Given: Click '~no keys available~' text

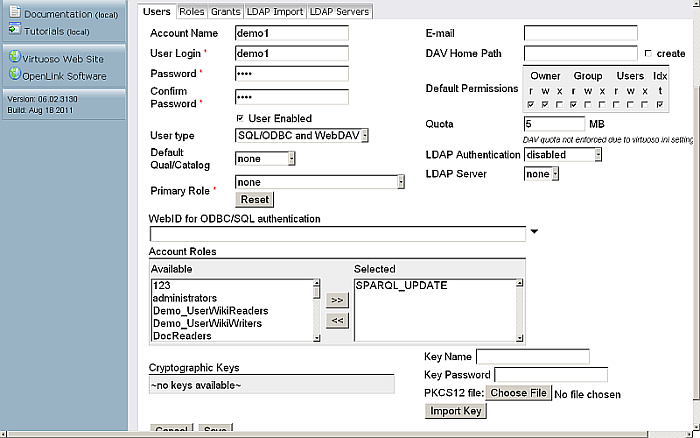Looking at the screenshot, I should click(x=196, y=385).
